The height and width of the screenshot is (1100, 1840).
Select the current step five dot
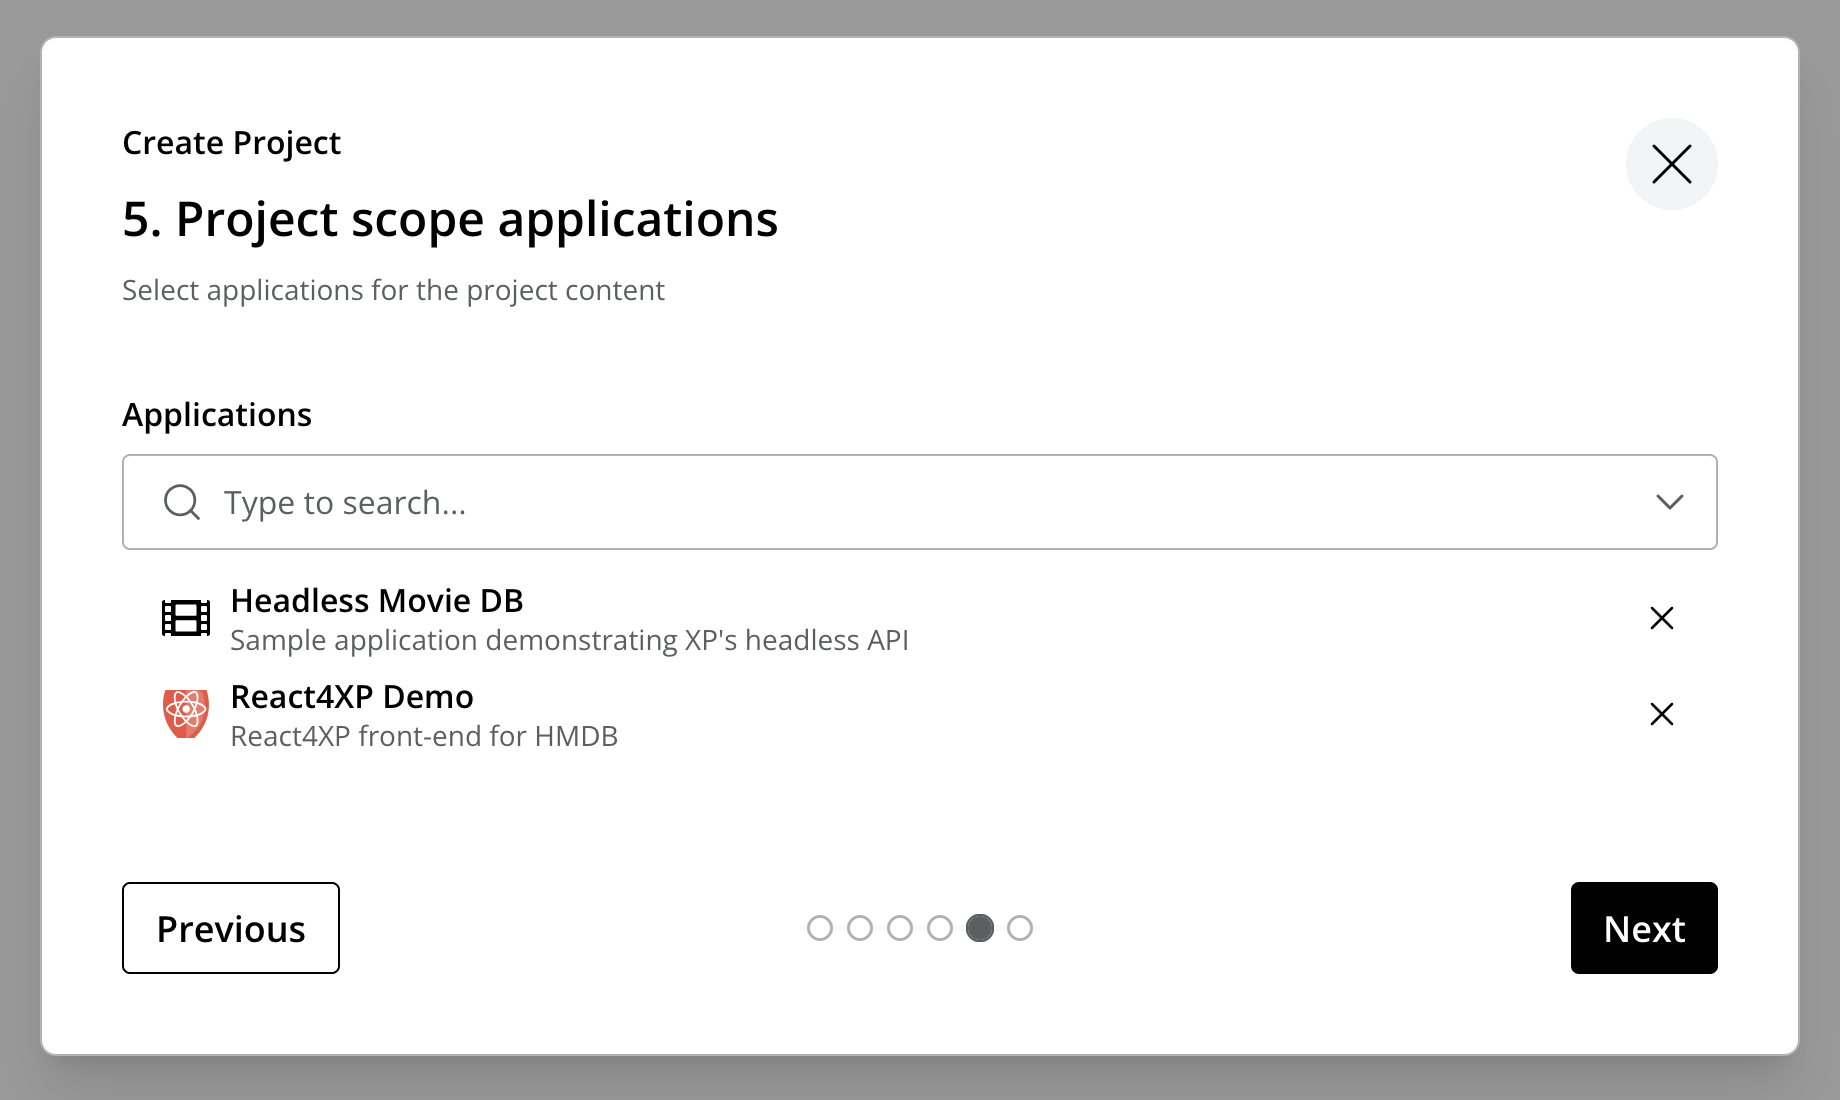[980, 928]
